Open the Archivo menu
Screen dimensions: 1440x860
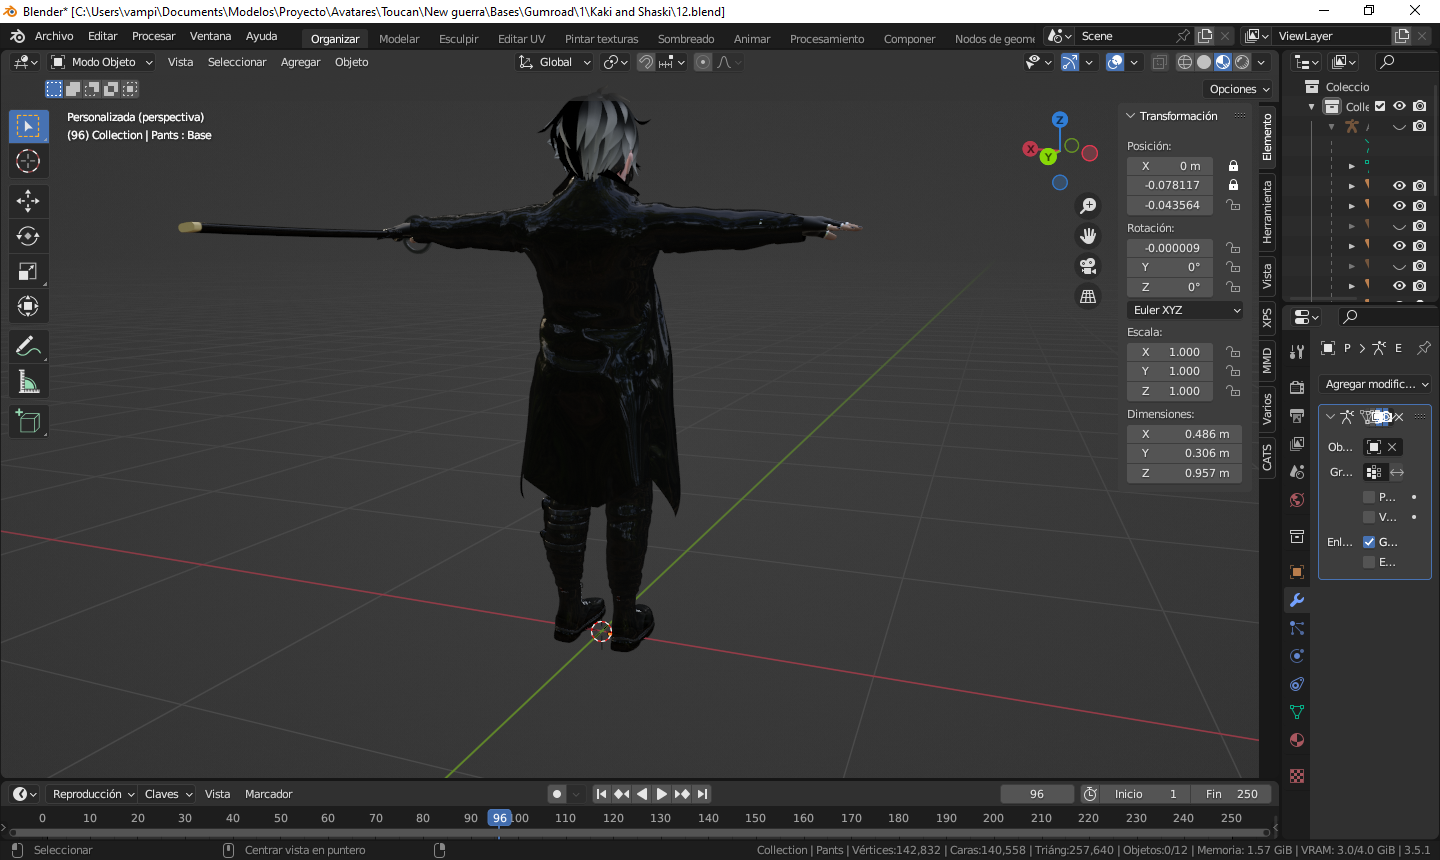(x=54, y=36)
